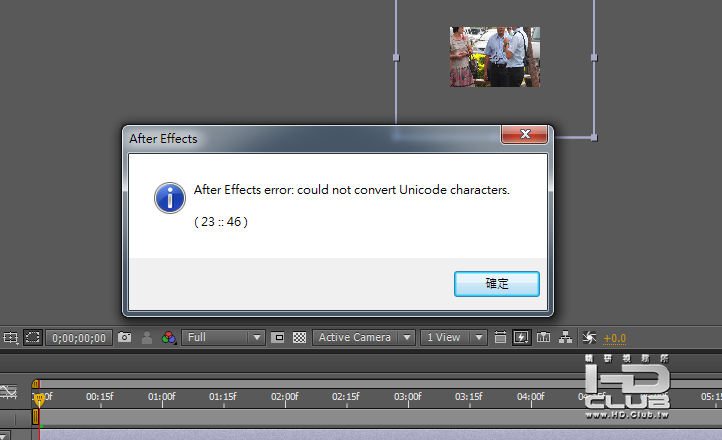
Task: Click the +0.0 exposure value
Action: 615,338
